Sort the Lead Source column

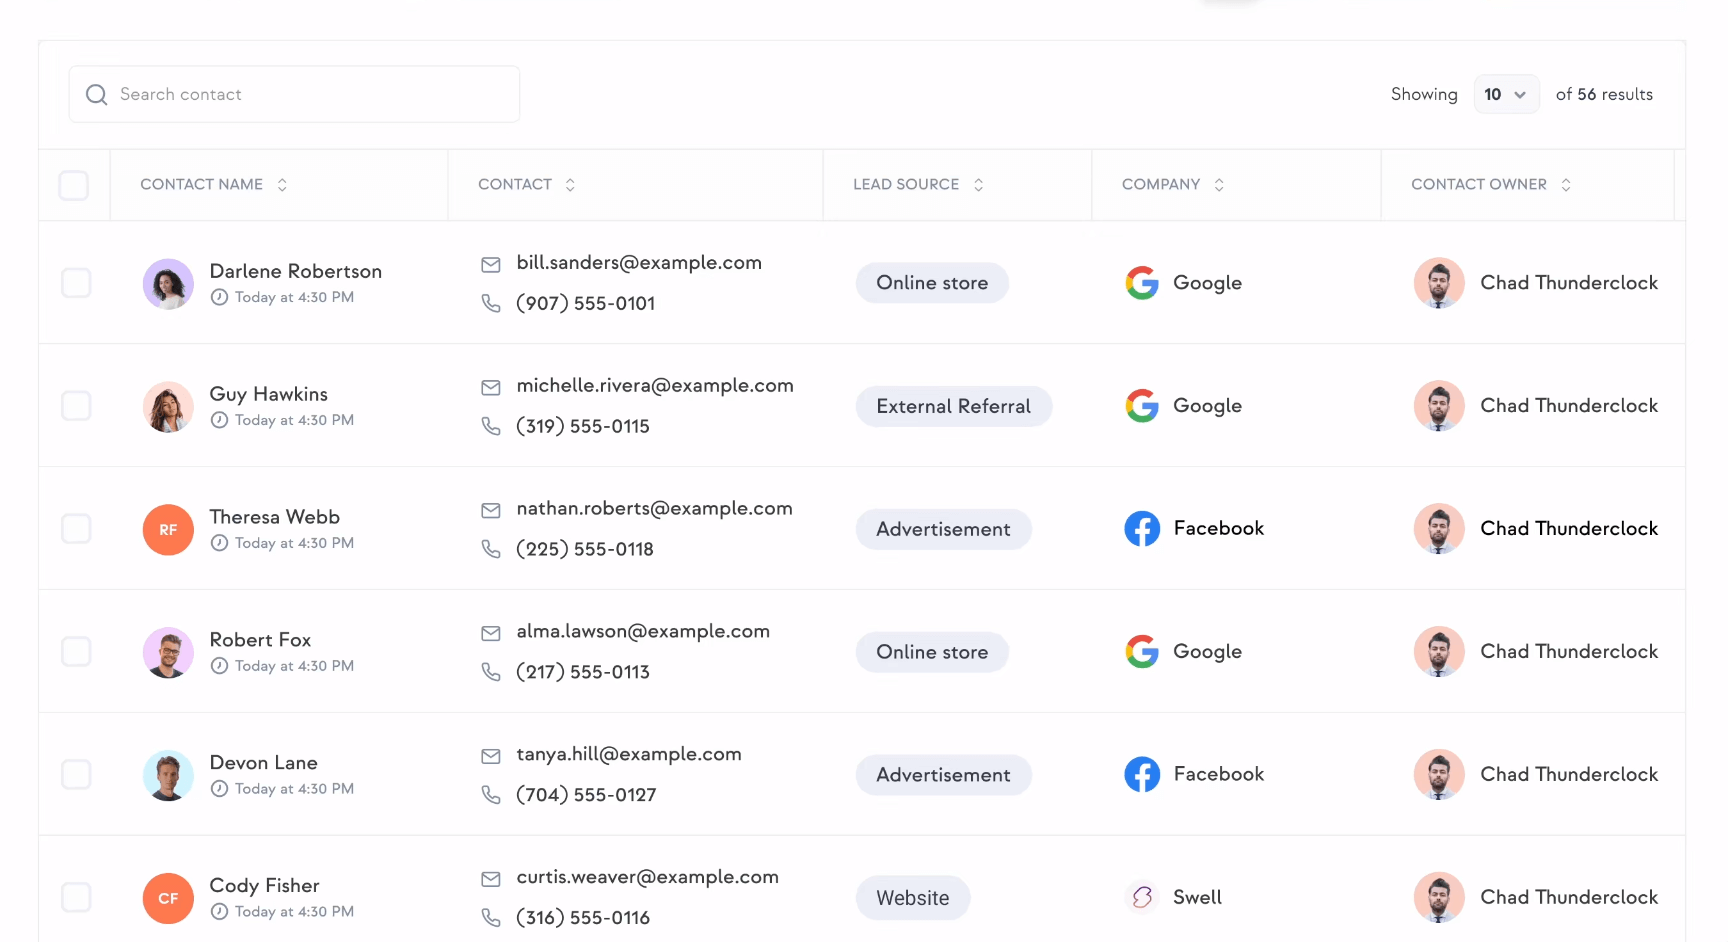pos(978,185)
